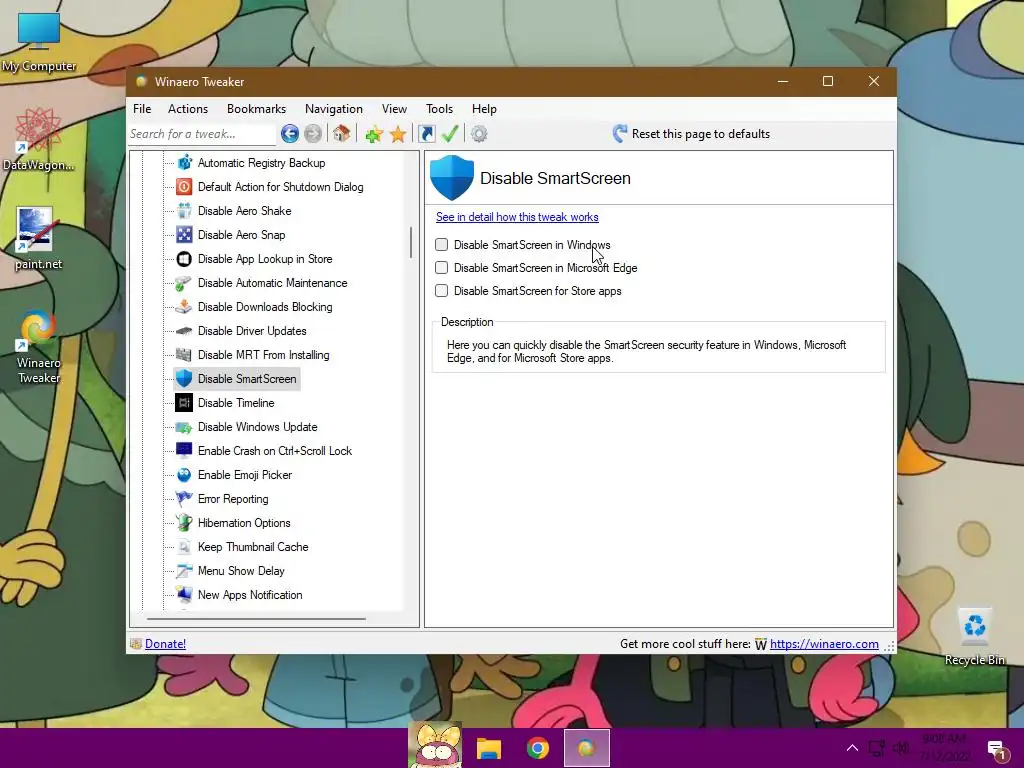Click Disable MRT From Installing icon
This screenshot has height=768, width=1024.
tap(184, 355)
